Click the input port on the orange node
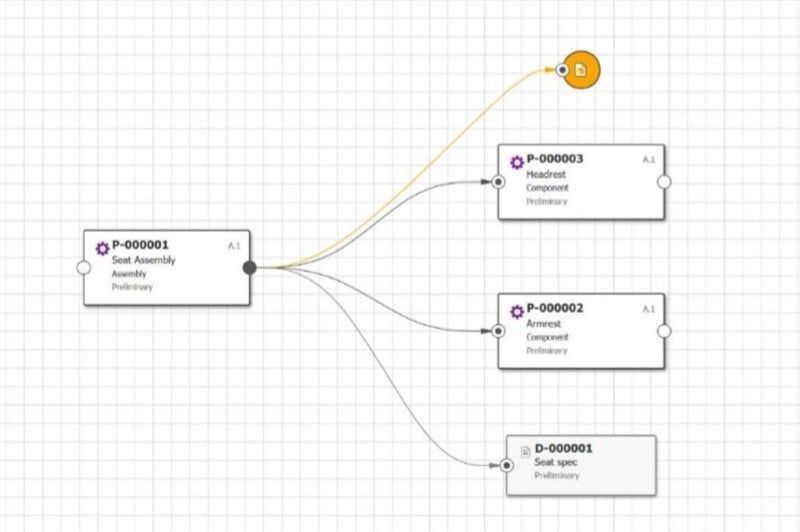The height and width of the screenshot is (532, 800). point(563,70)
